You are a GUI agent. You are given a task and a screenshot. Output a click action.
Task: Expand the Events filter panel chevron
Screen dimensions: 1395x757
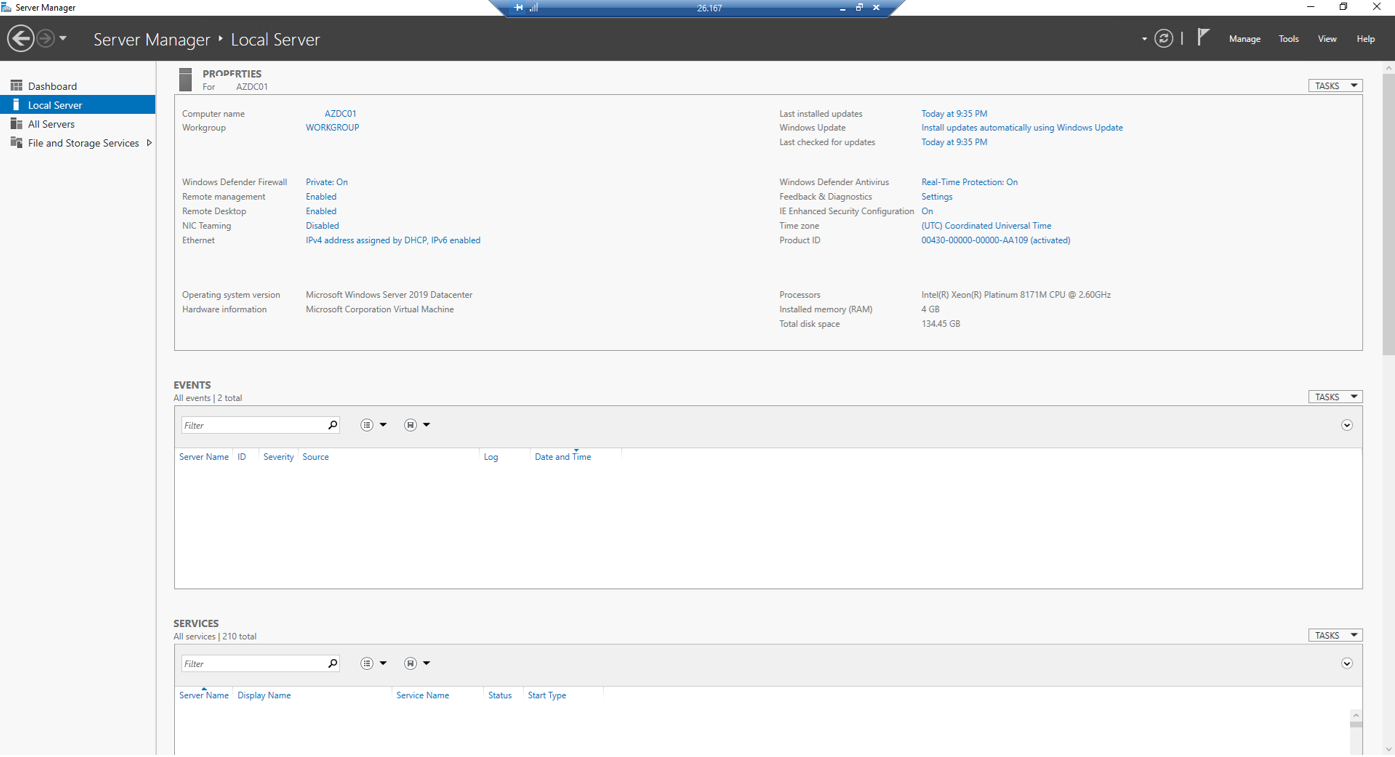[1347, 425]
